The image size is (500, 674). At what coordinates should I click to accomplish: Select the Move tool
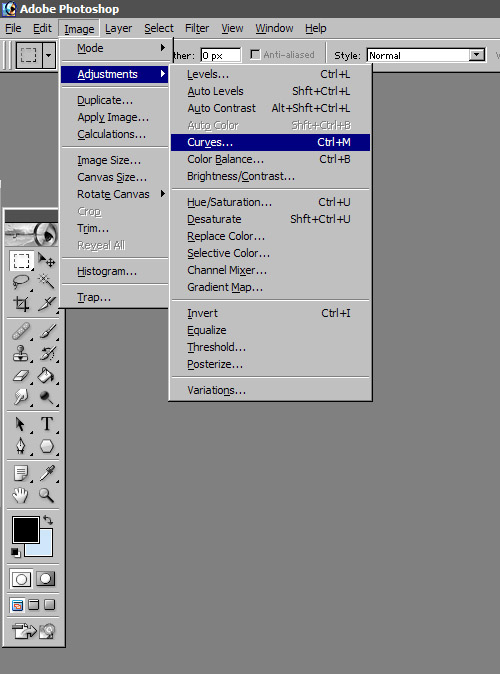tap(46, 260)
